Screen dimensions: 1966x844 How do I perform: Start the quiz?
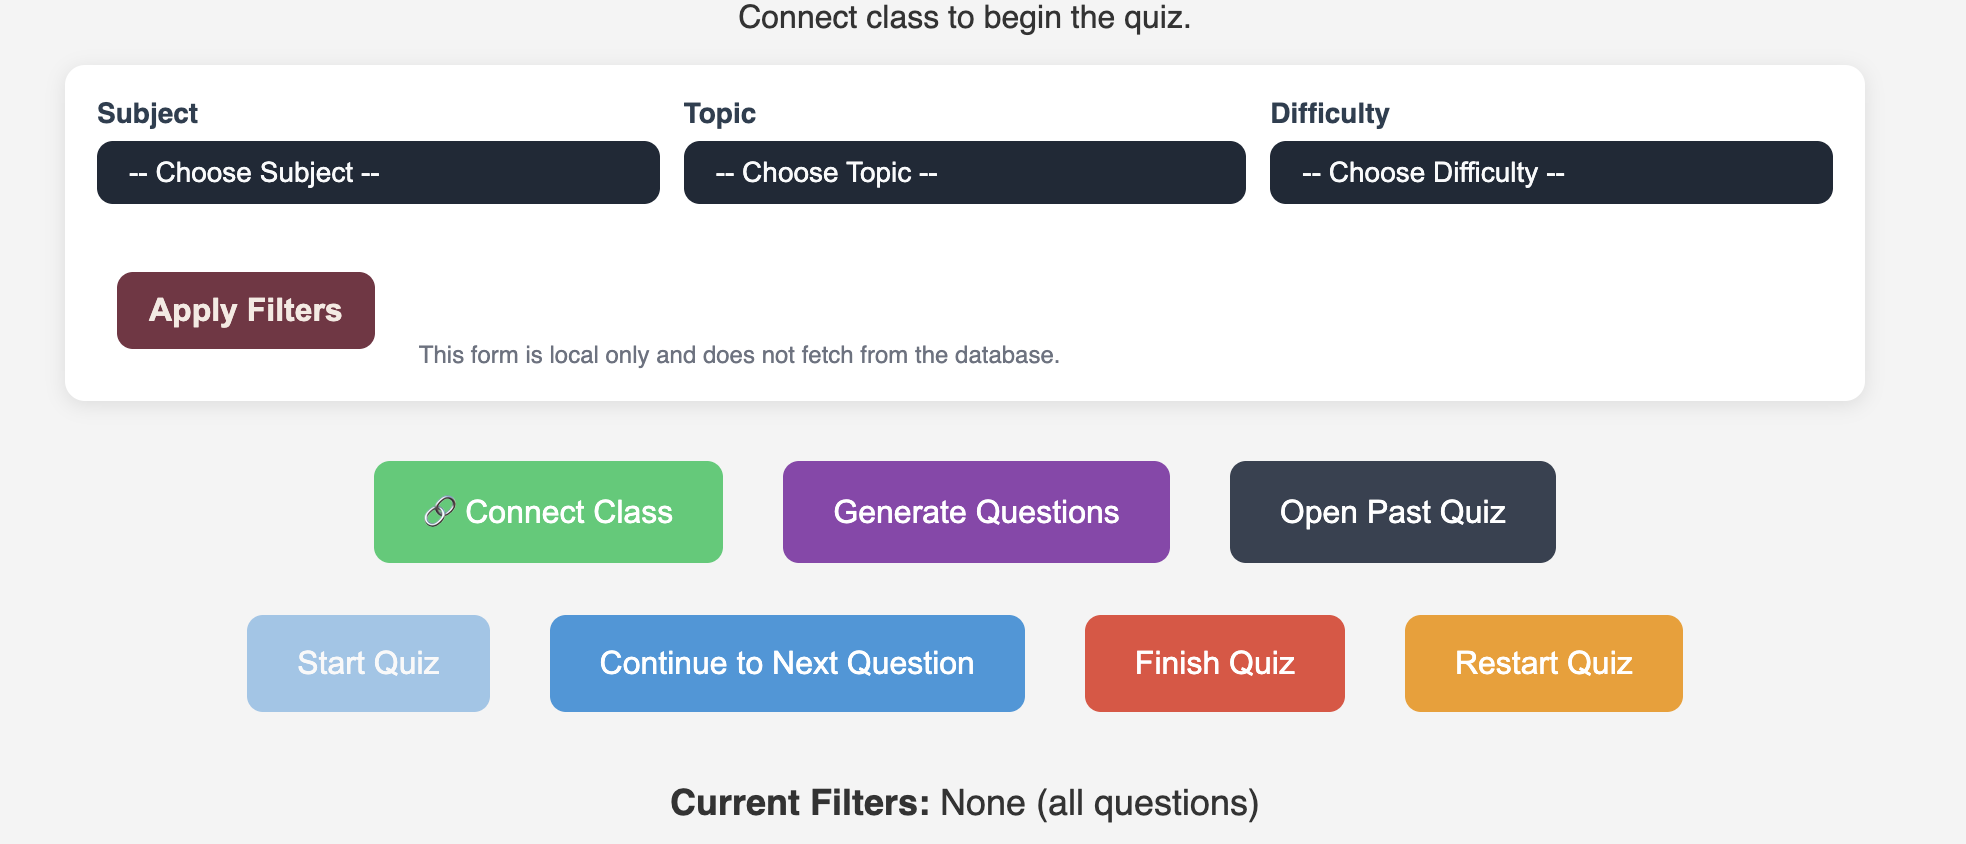click(368, 662)
